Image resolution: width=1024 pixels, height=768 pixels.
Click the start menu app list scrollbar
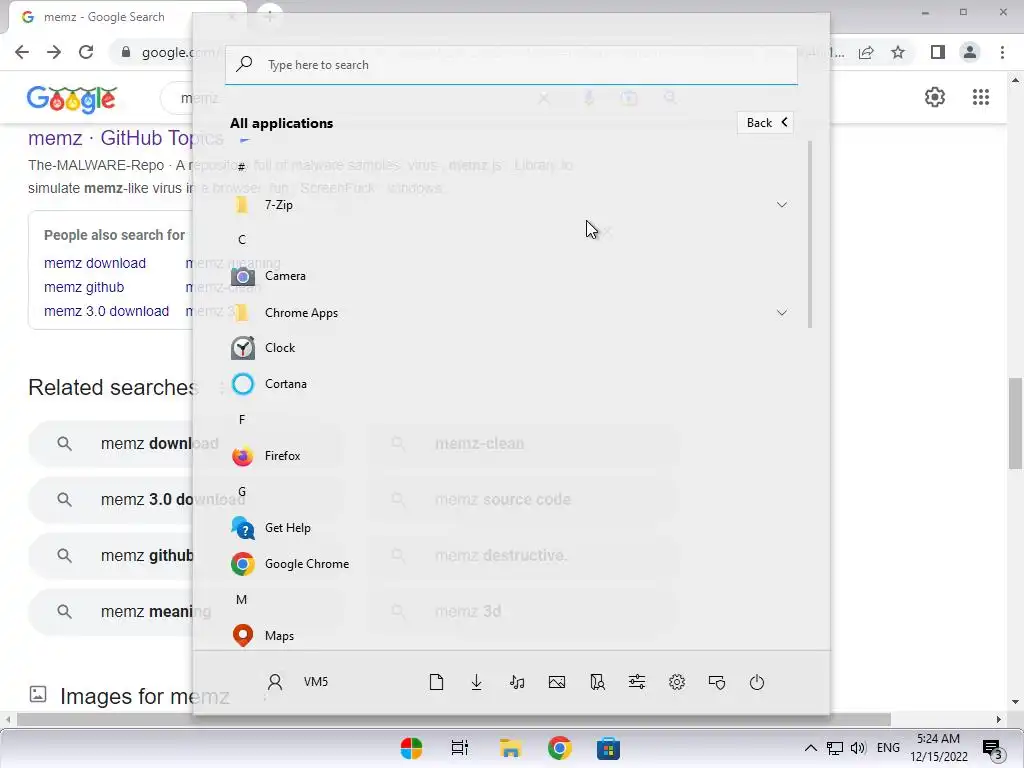810,234
